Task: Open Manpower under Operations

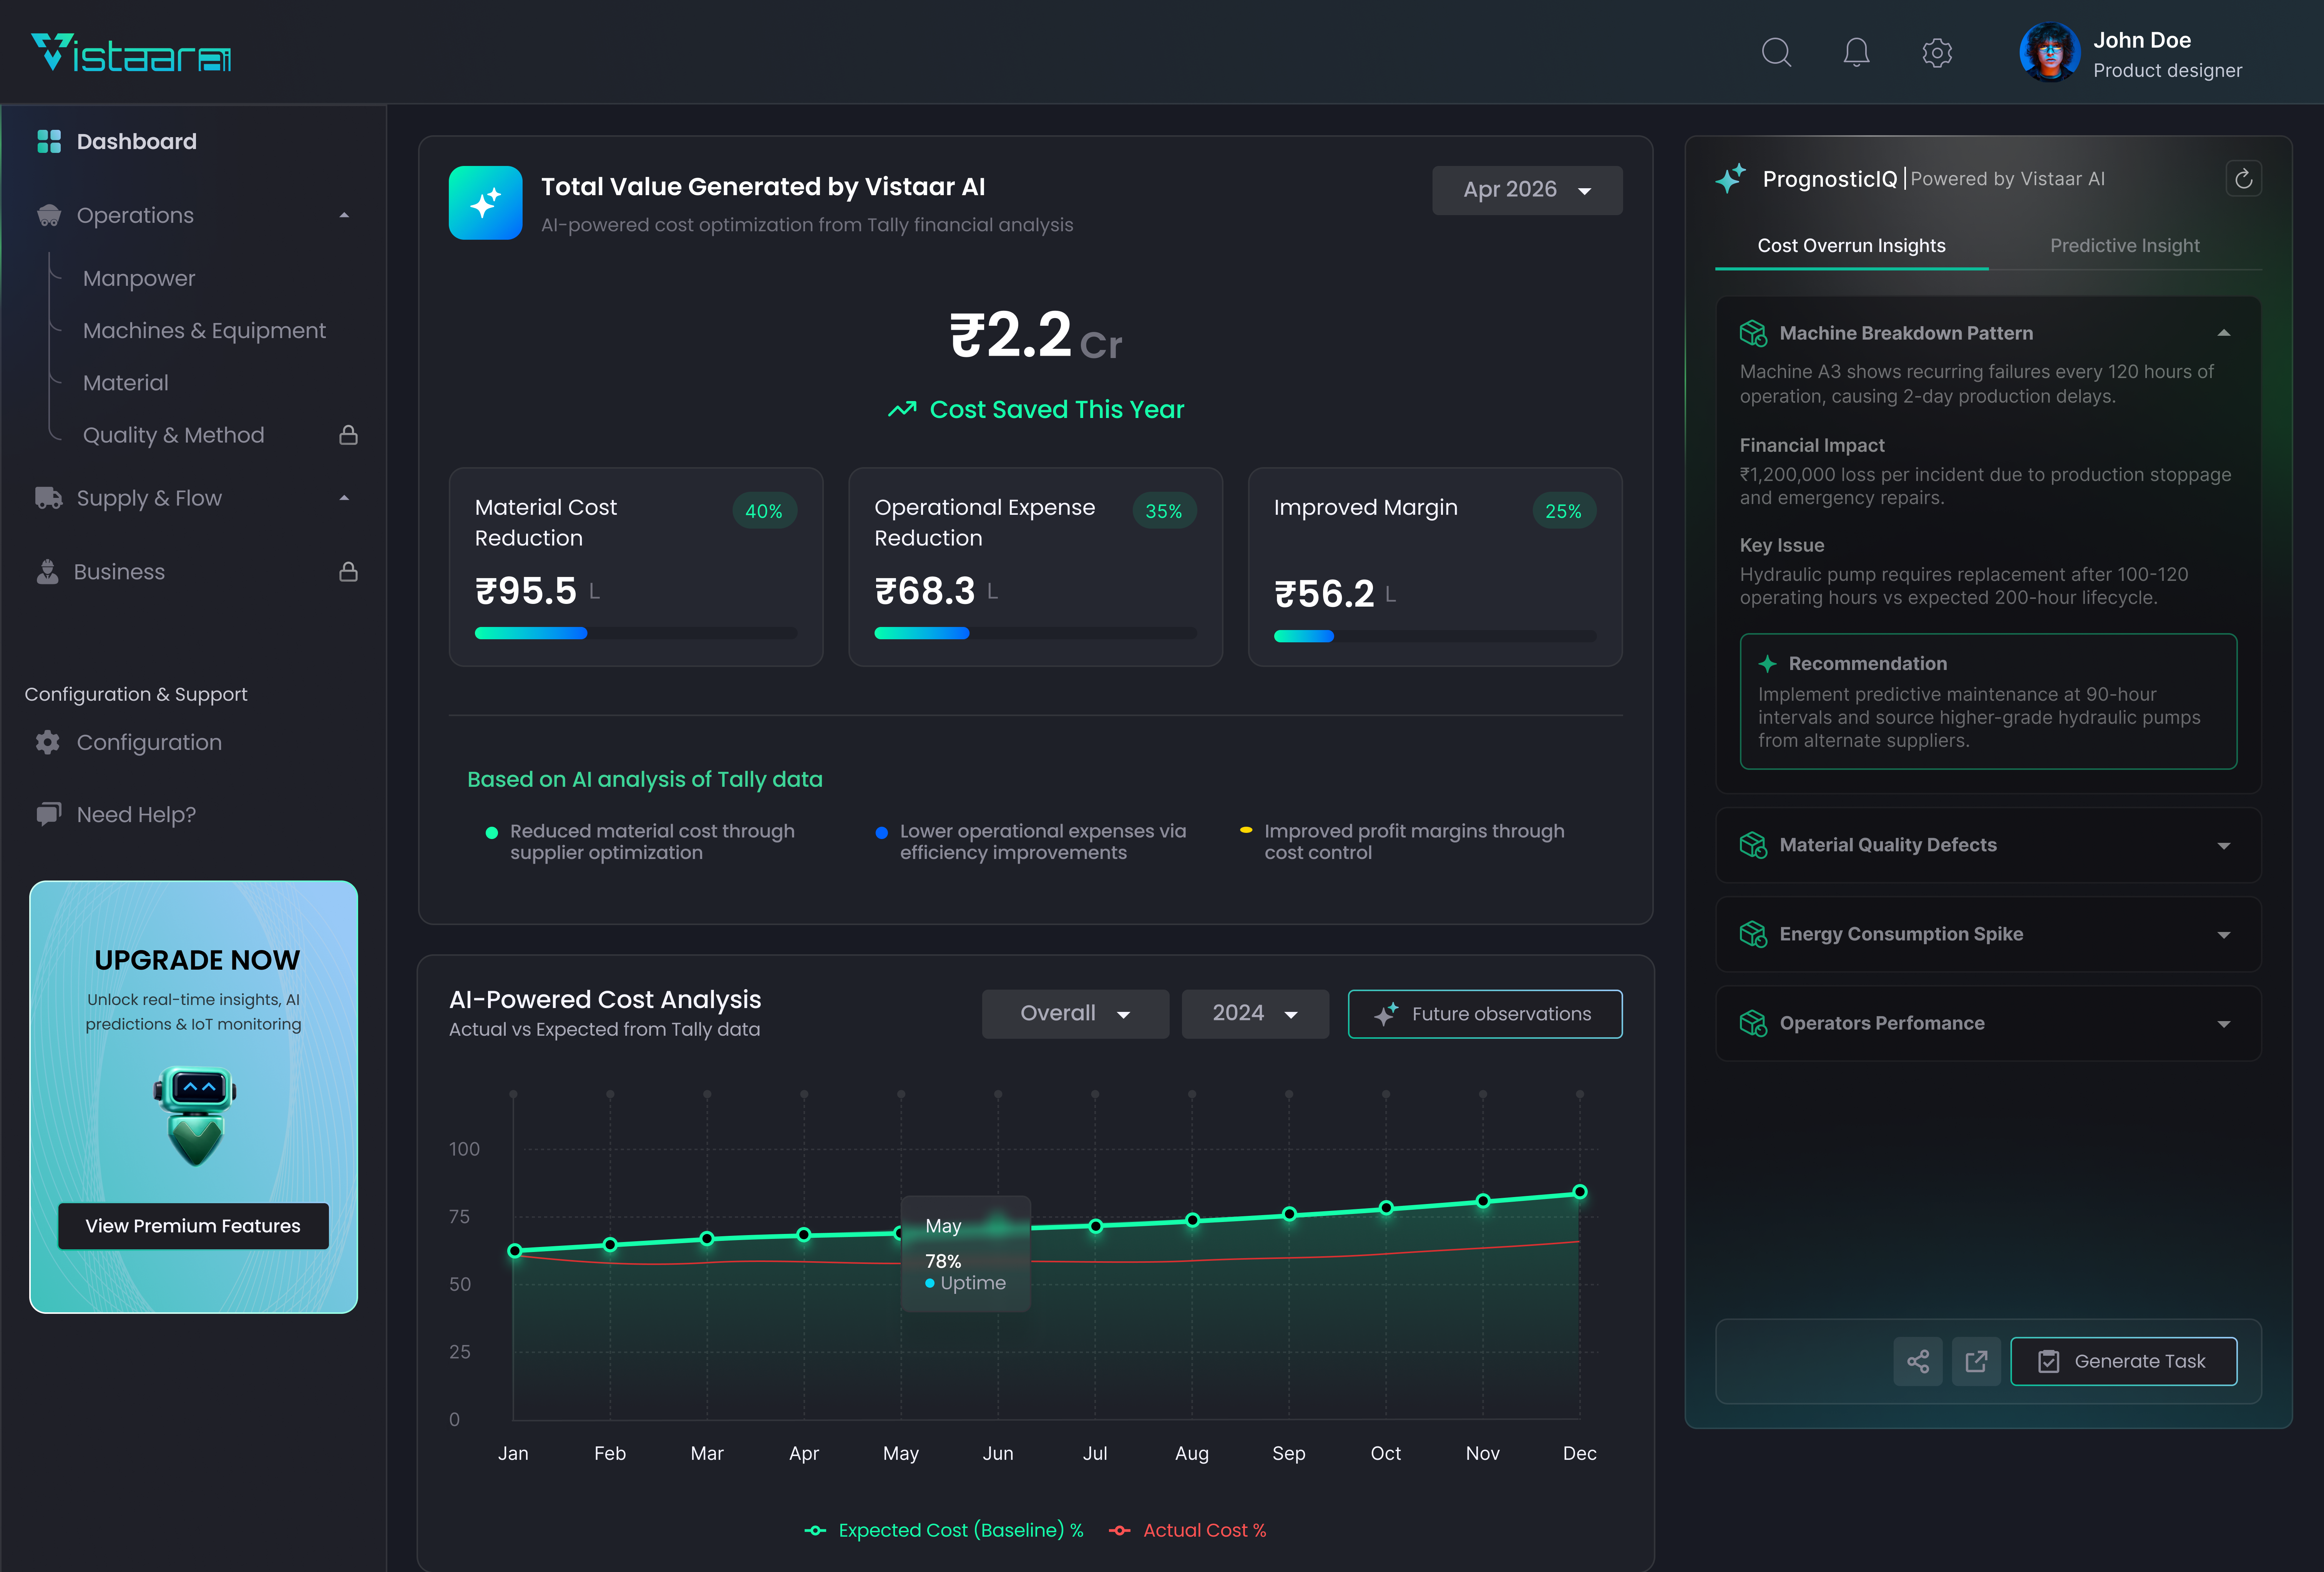Action: [139, 278]
